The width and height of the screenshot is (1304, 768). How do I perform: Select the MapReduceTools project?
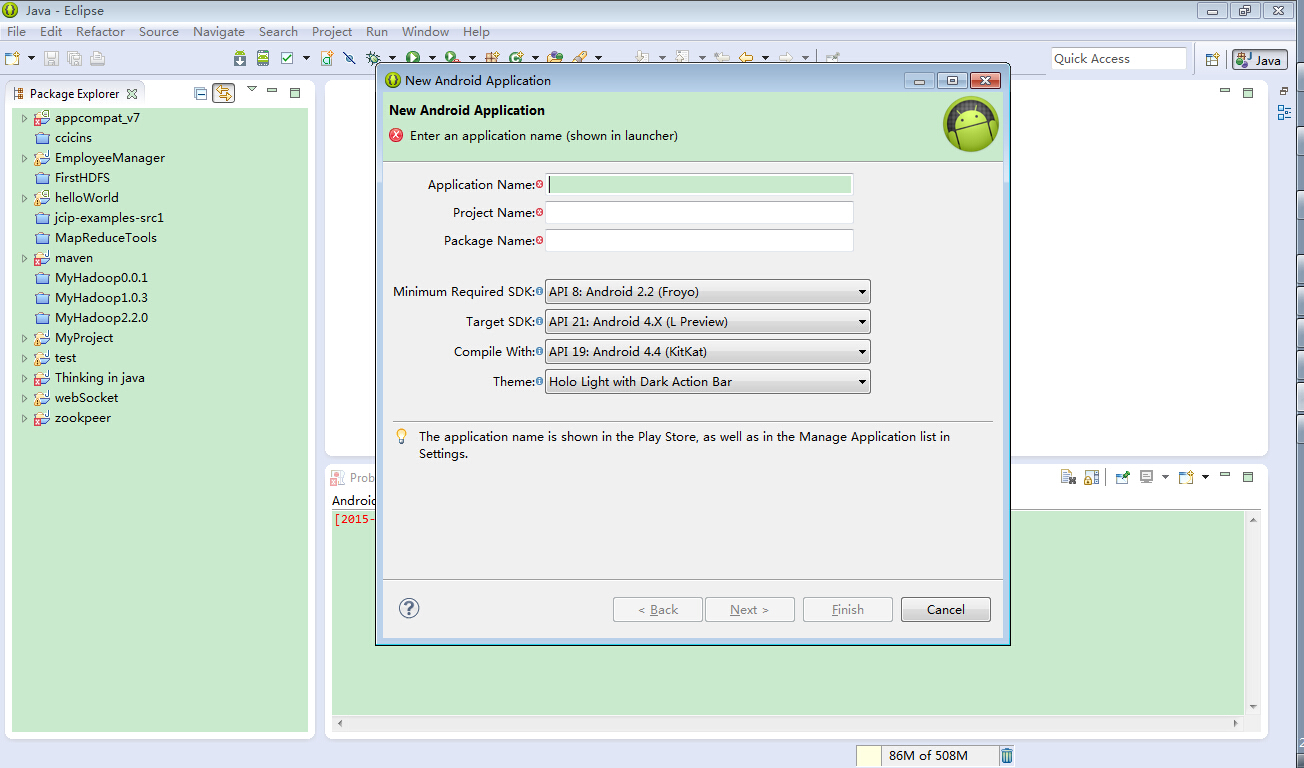[x=105, y=238]
